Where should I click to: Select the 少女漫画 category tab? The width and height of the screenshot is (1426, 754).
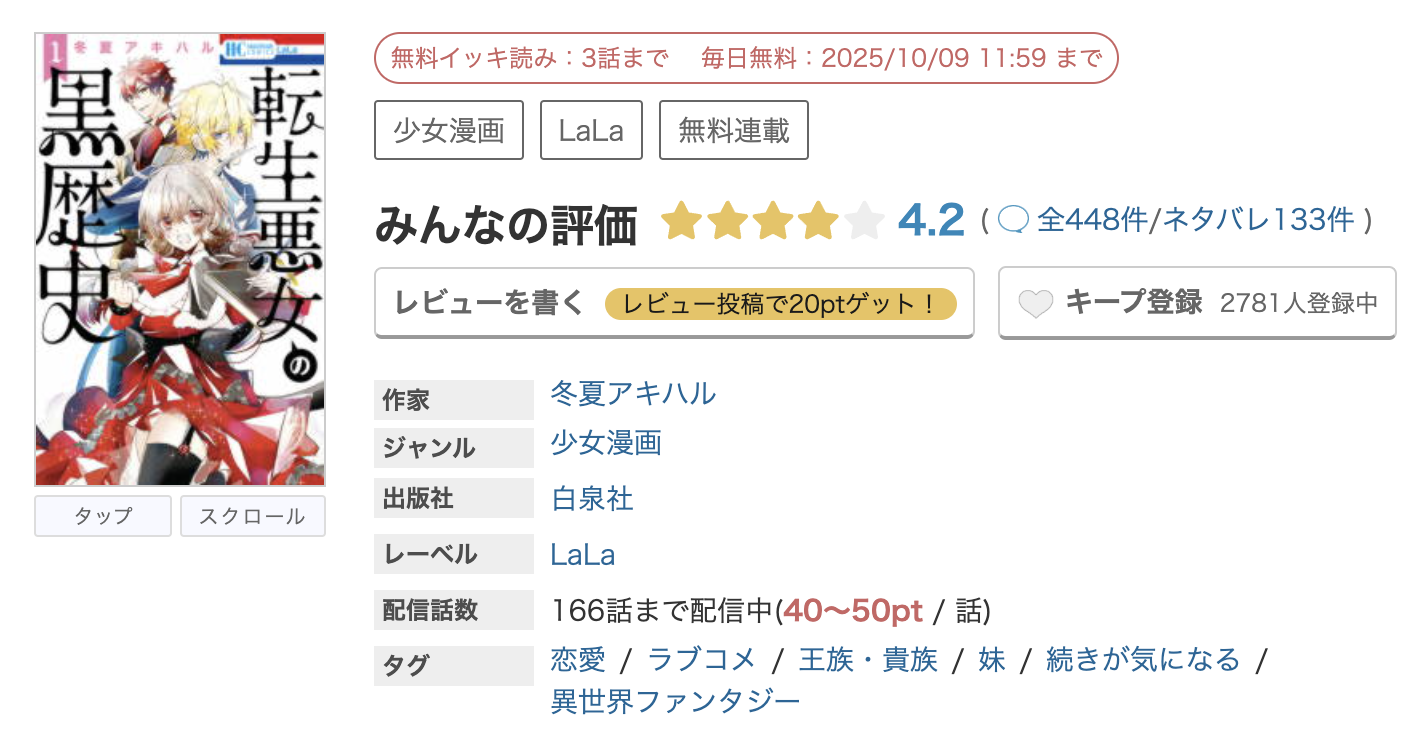tap(448, 129)
